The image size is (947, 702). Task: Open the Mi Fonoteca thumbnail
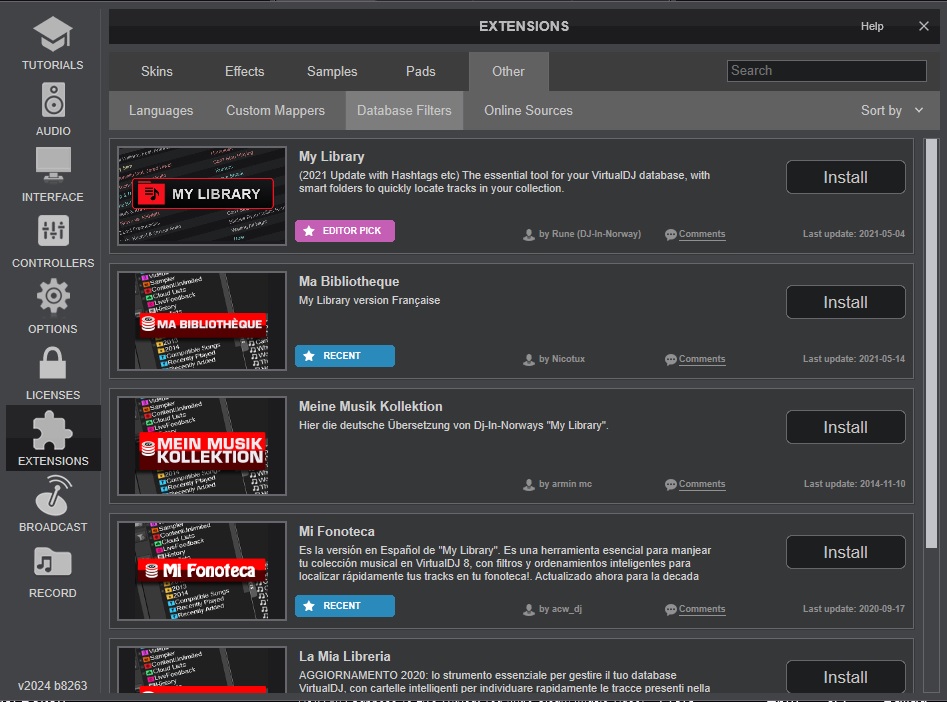202,571
